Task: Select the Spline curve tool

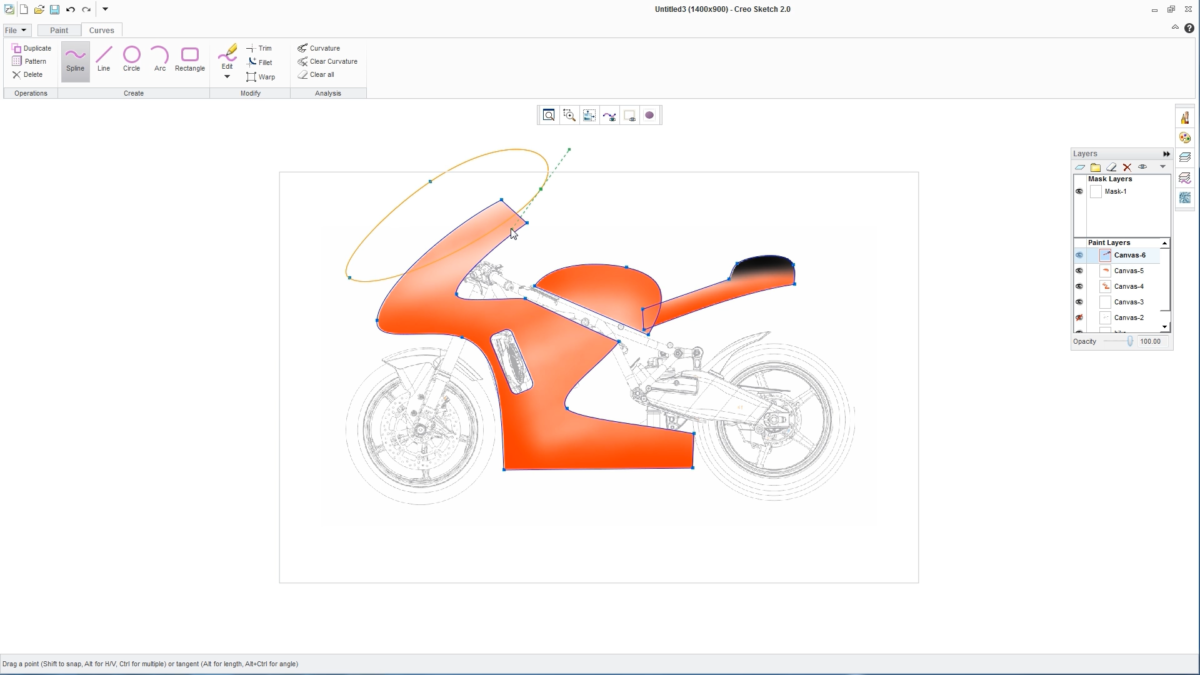Action: 75,60
